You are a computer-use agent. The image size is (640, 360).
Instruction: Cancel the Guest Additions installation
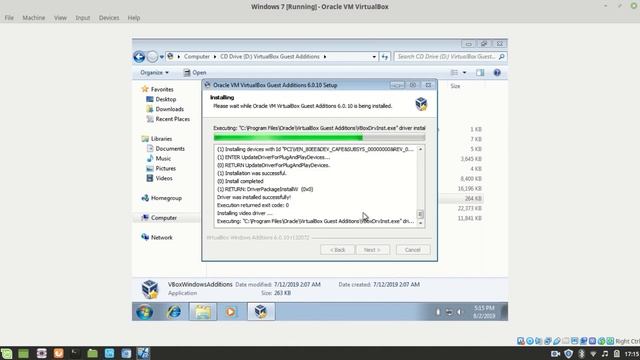point(413,250)
